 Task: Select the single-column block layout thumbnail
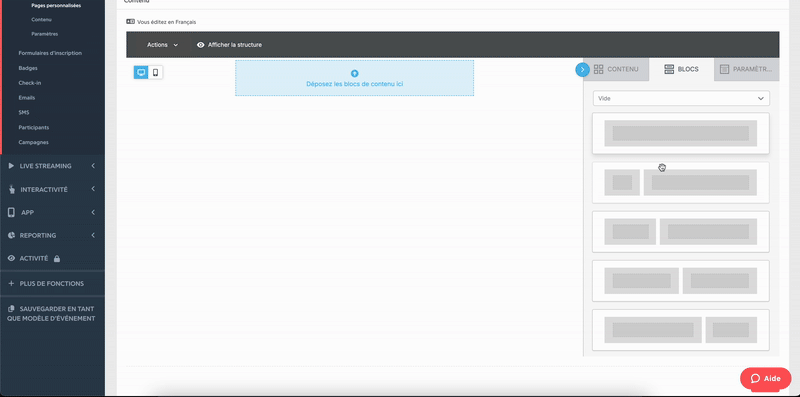pos(681,133)
